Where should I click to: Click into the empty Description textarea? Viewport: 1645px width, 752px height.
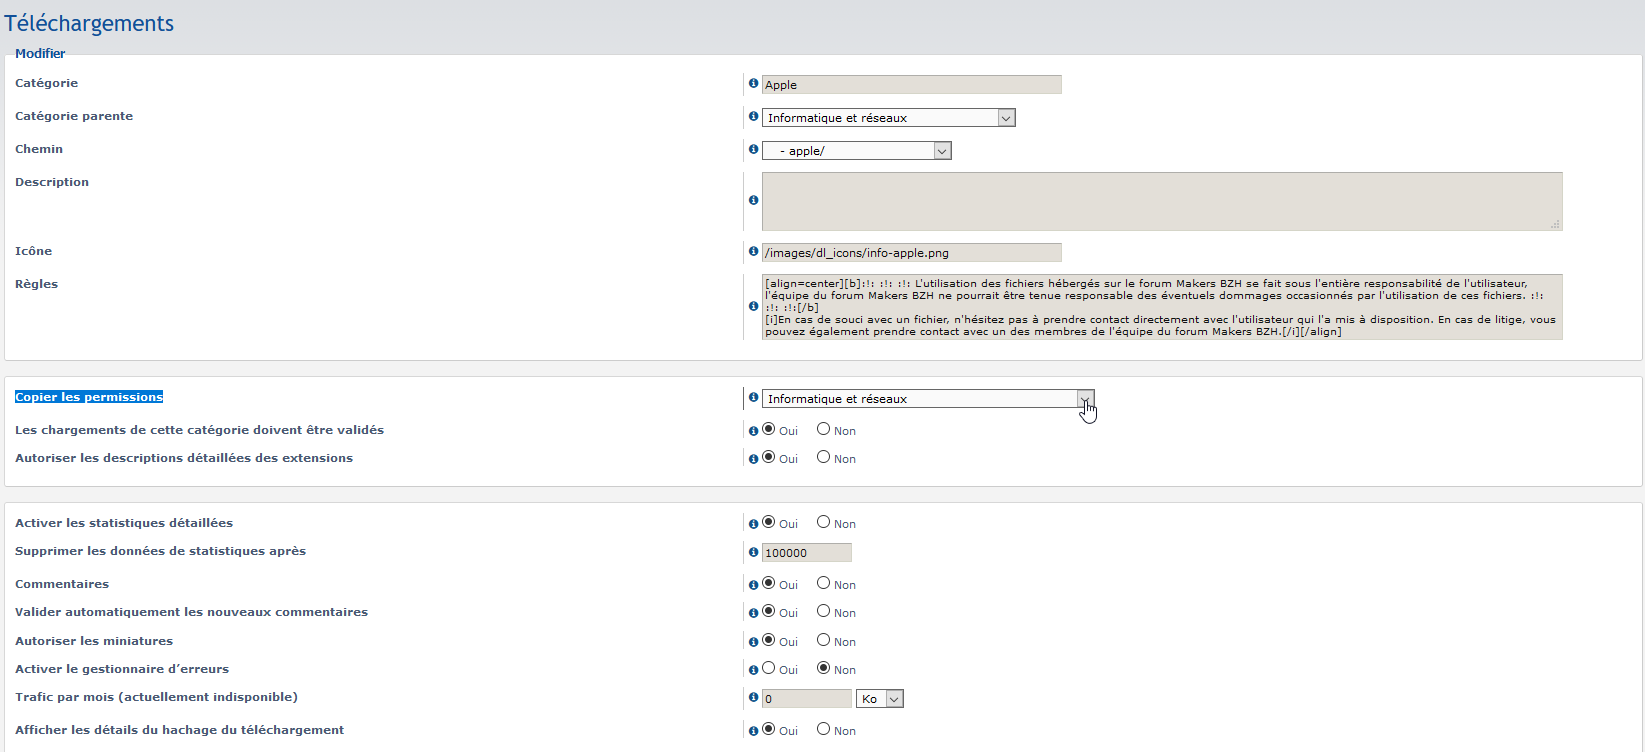pos(1161,201)
